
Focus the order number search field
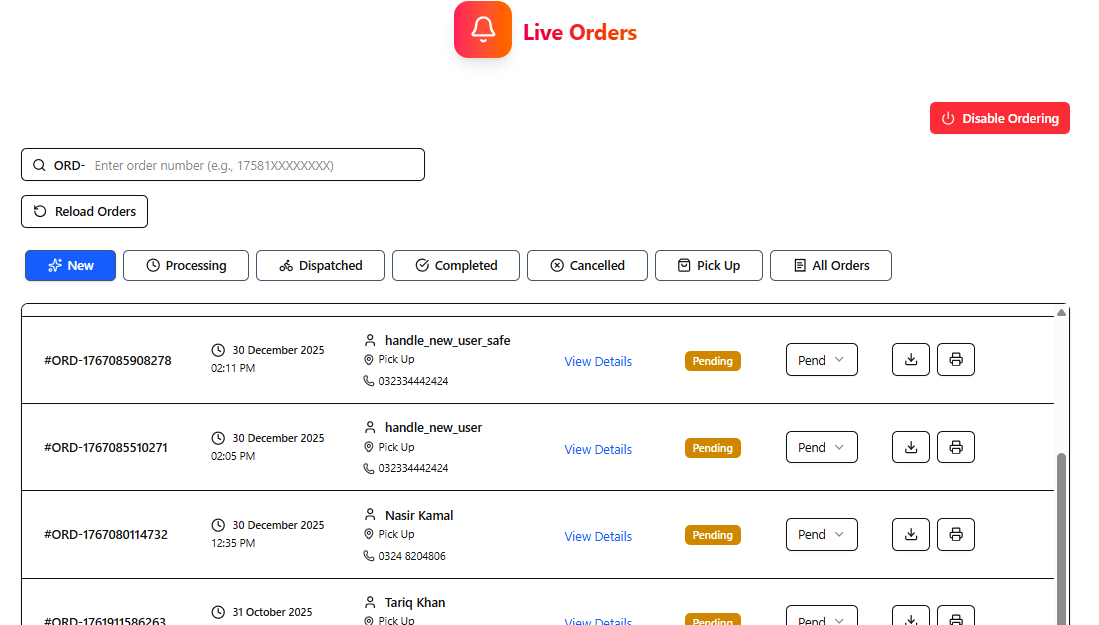[223, 165]
